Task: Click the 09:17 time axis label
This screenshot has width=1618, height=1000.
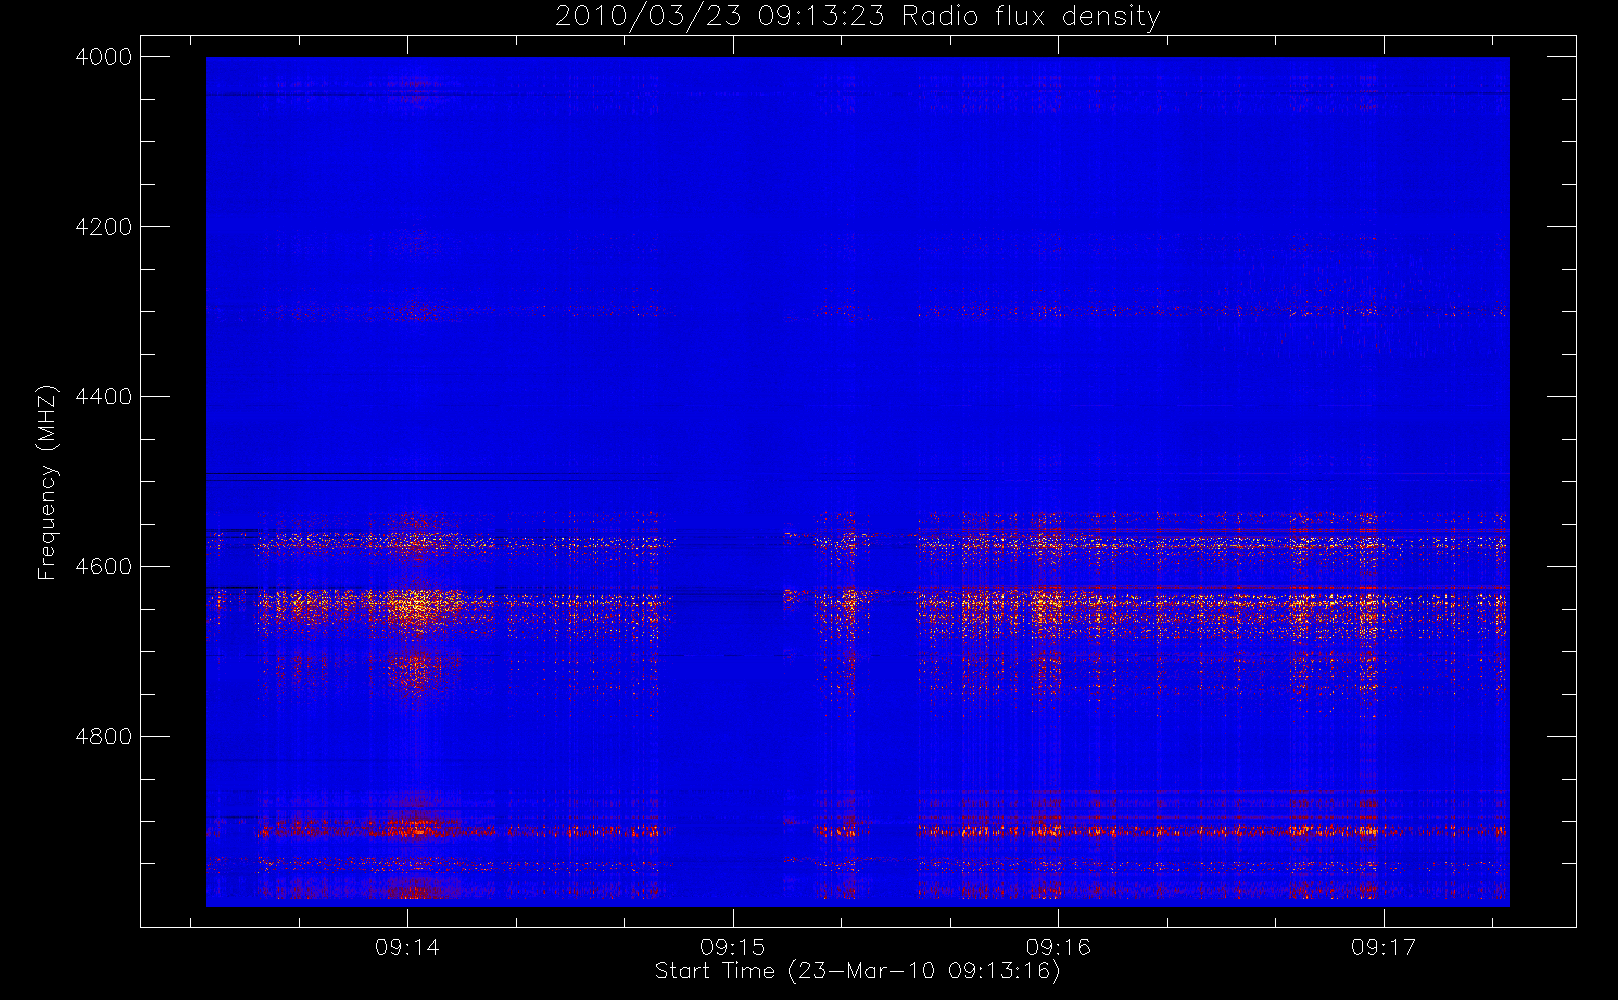Action: (1384, 946)
